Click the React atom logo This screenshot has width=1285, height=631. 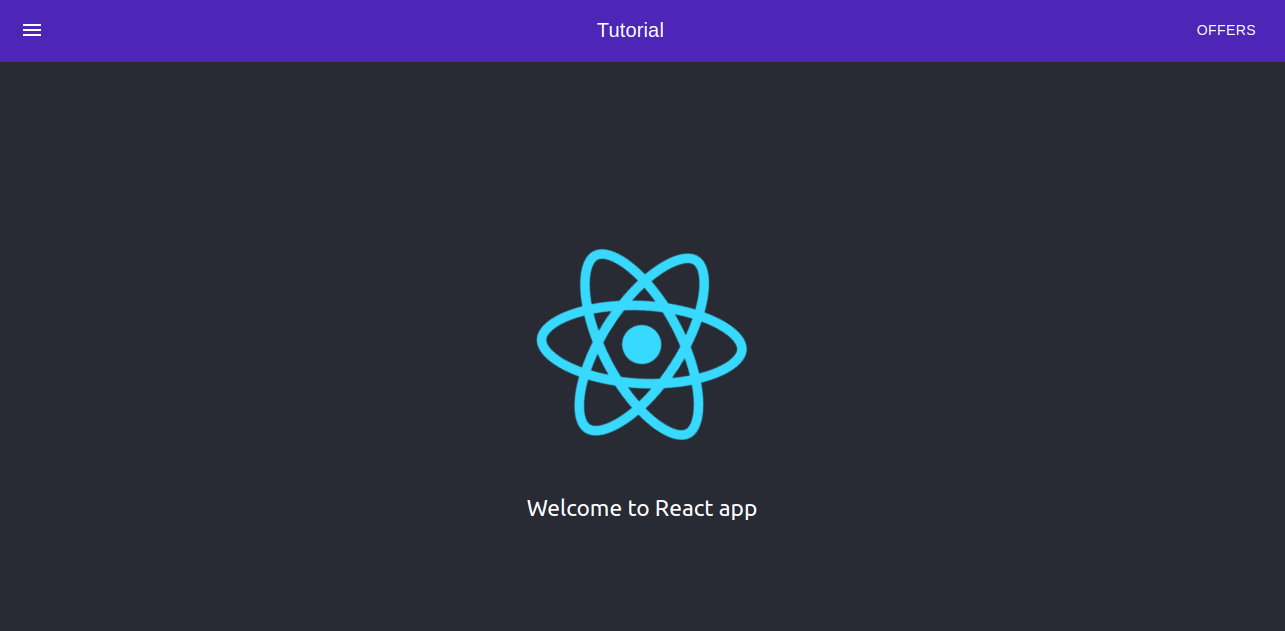[642, 344]
